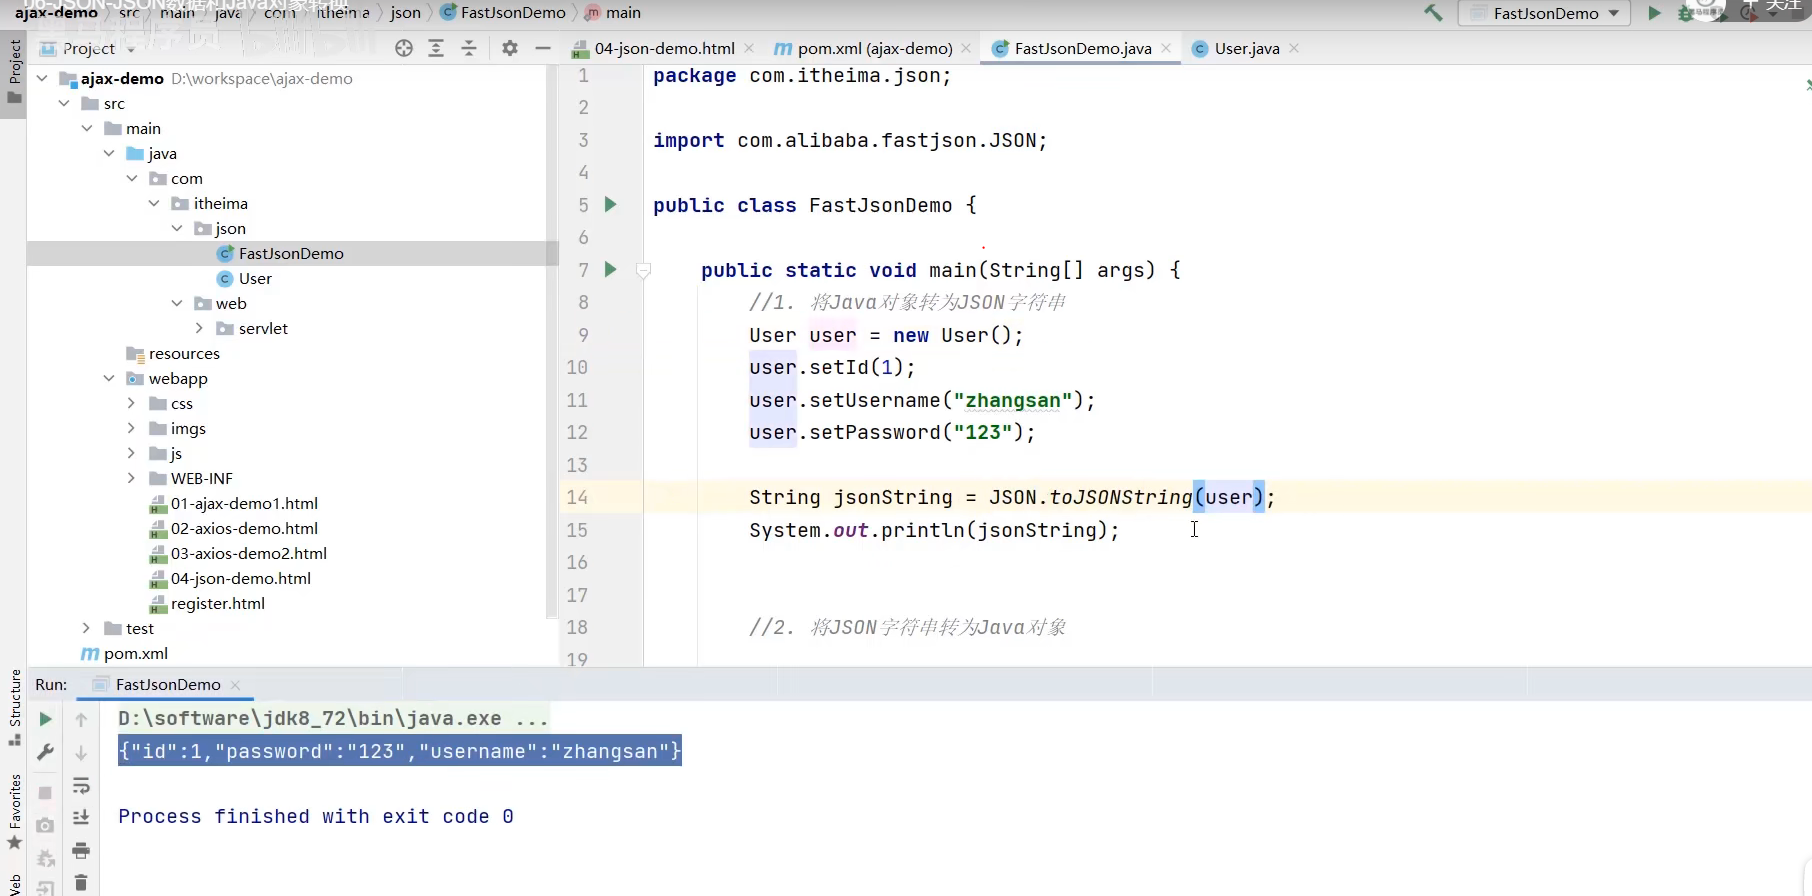The image size is (1812, 896).
Task: Toggle soft-wrap in the Run console
Action: tap(81, 786)
